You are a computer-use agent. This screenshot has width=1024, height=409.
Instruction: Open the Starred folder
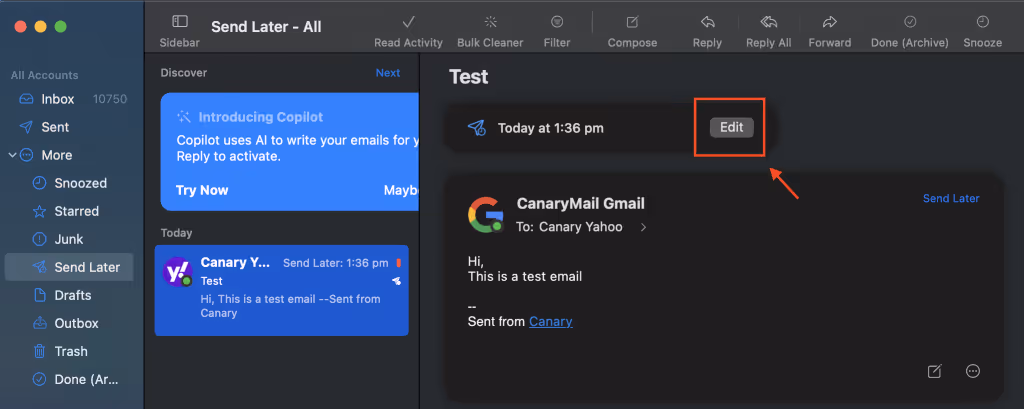pyautogui.click(x=69, y=212)
